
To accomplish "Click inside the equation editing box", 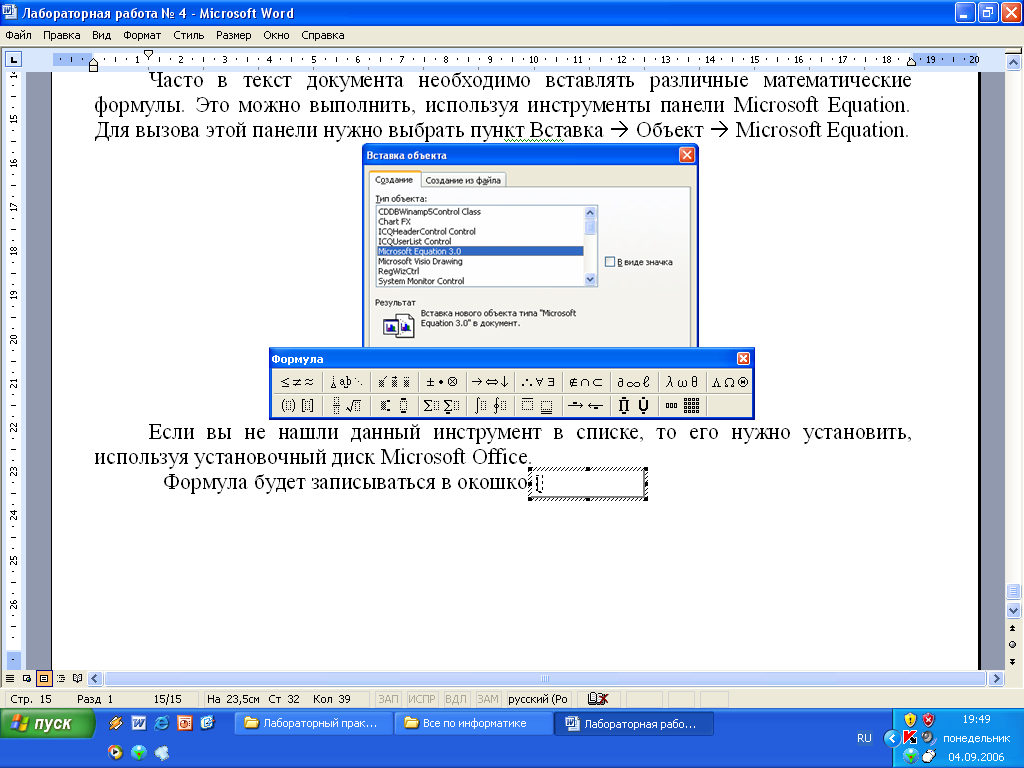I will point(588,484).
